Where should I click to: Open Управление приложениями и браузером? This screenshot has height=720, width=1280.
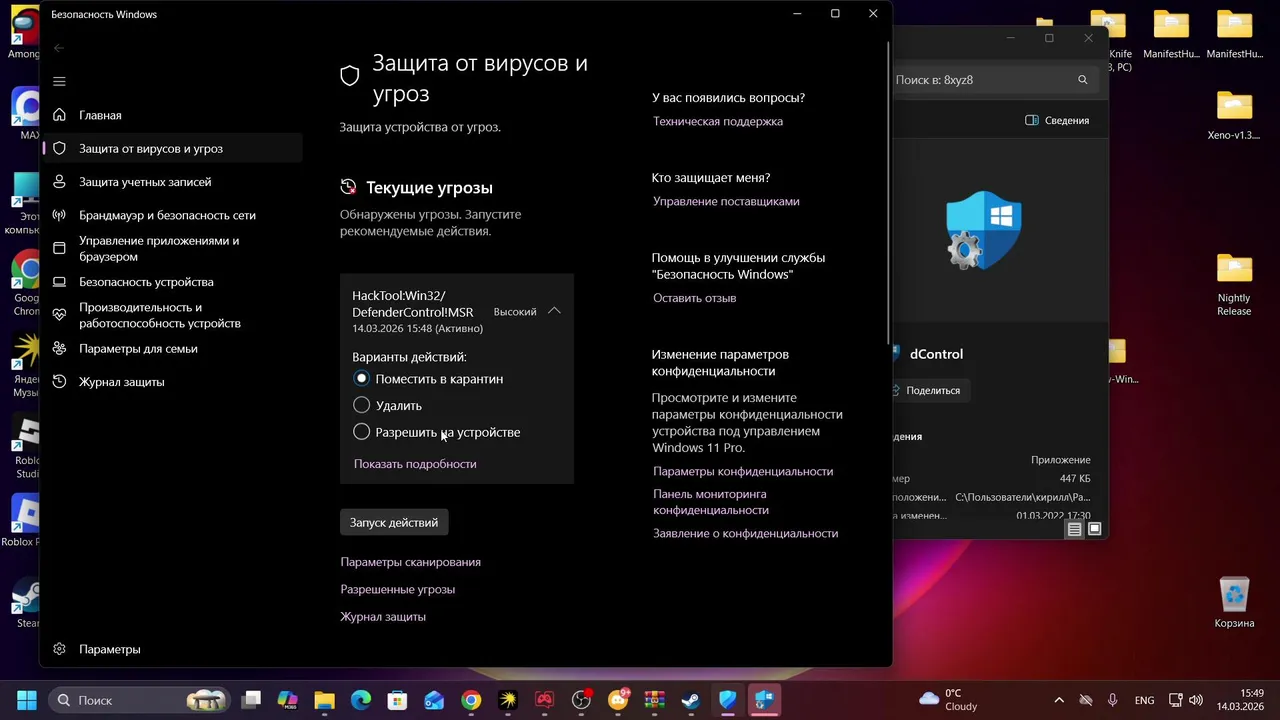[x=172, y=249]
